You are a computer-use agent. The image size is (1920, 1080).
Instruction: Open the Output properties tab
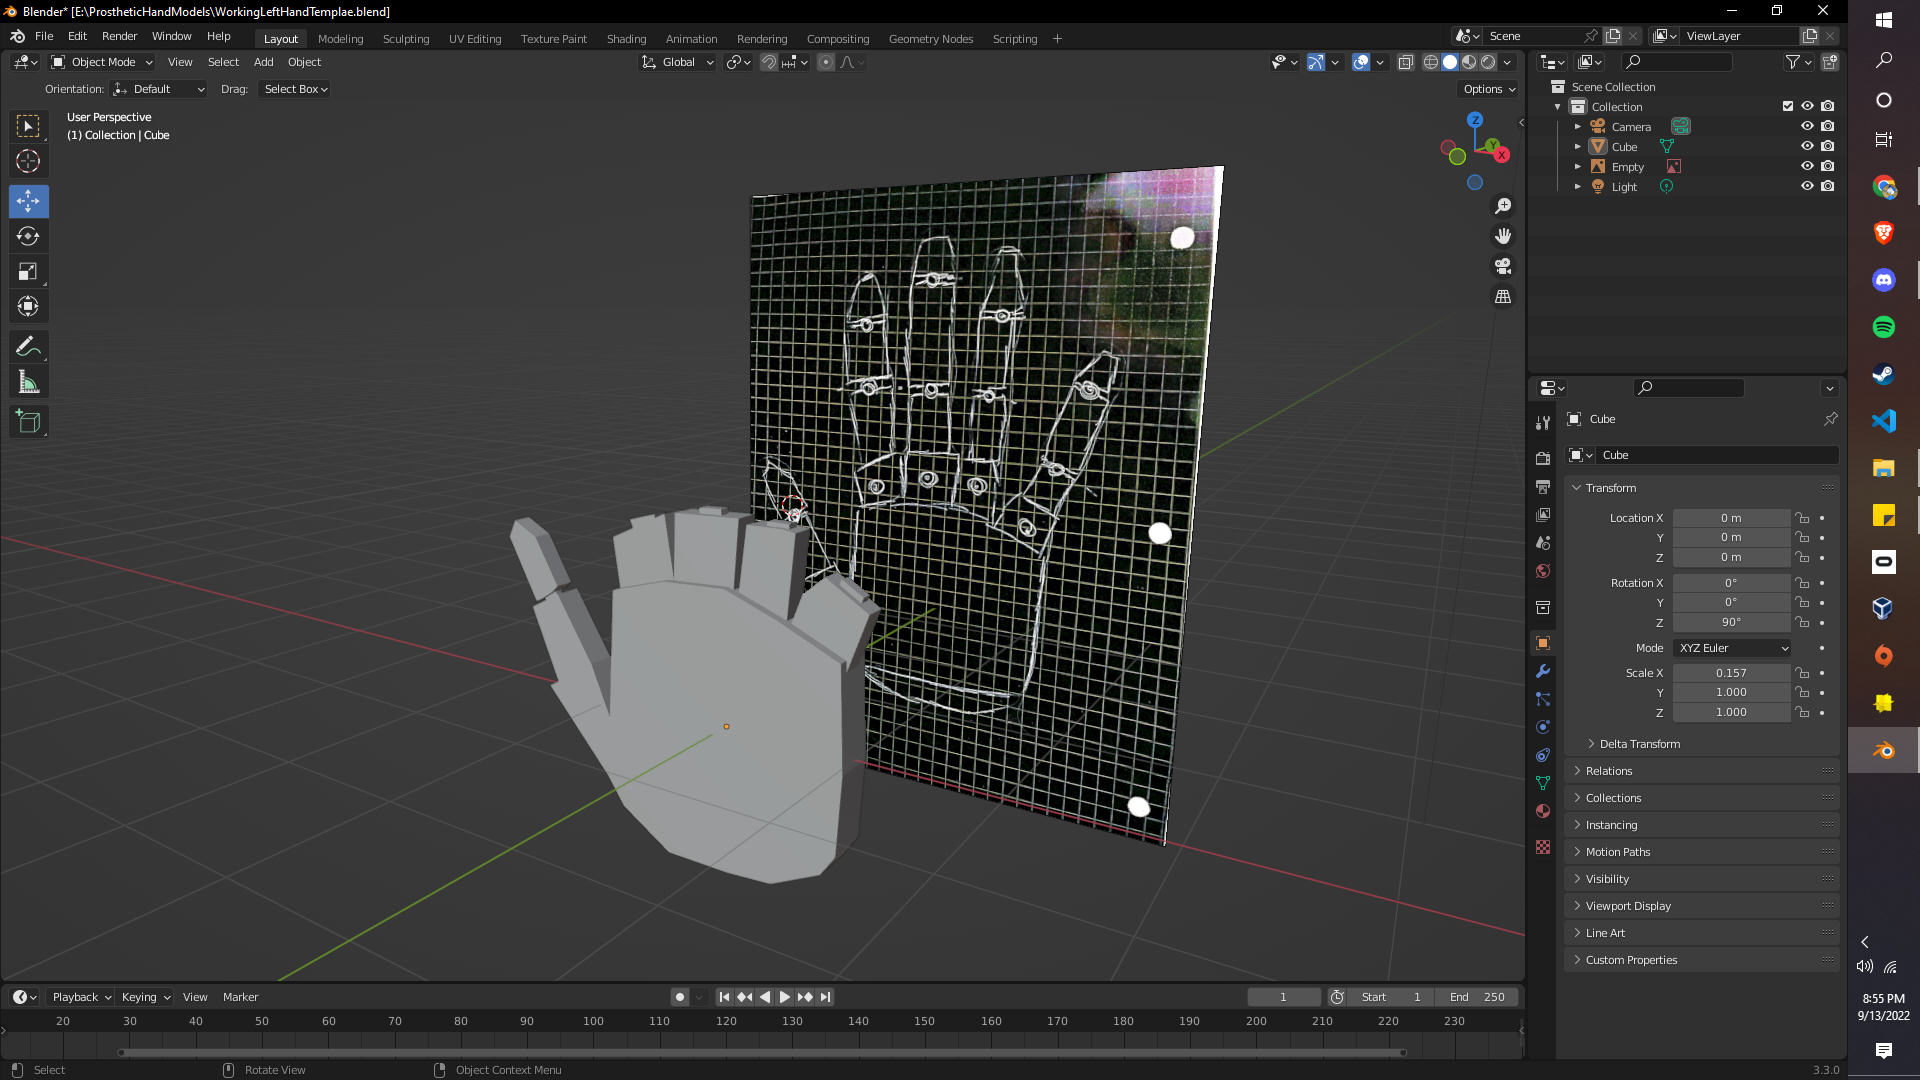[x=1543, y=486]
